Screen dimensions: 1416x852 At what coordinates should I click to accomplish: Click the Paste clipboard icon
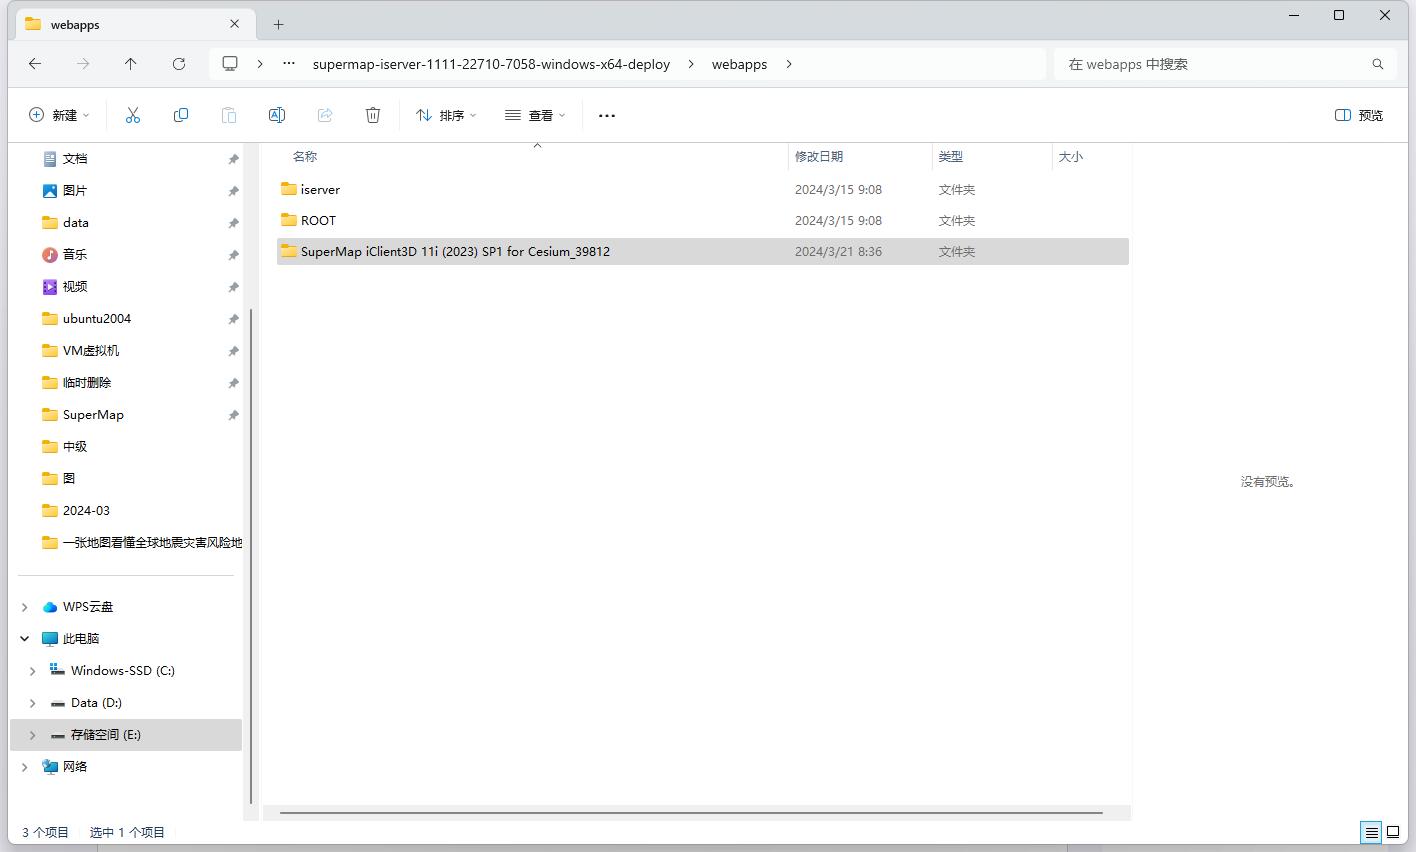click(x=229, y=115)
